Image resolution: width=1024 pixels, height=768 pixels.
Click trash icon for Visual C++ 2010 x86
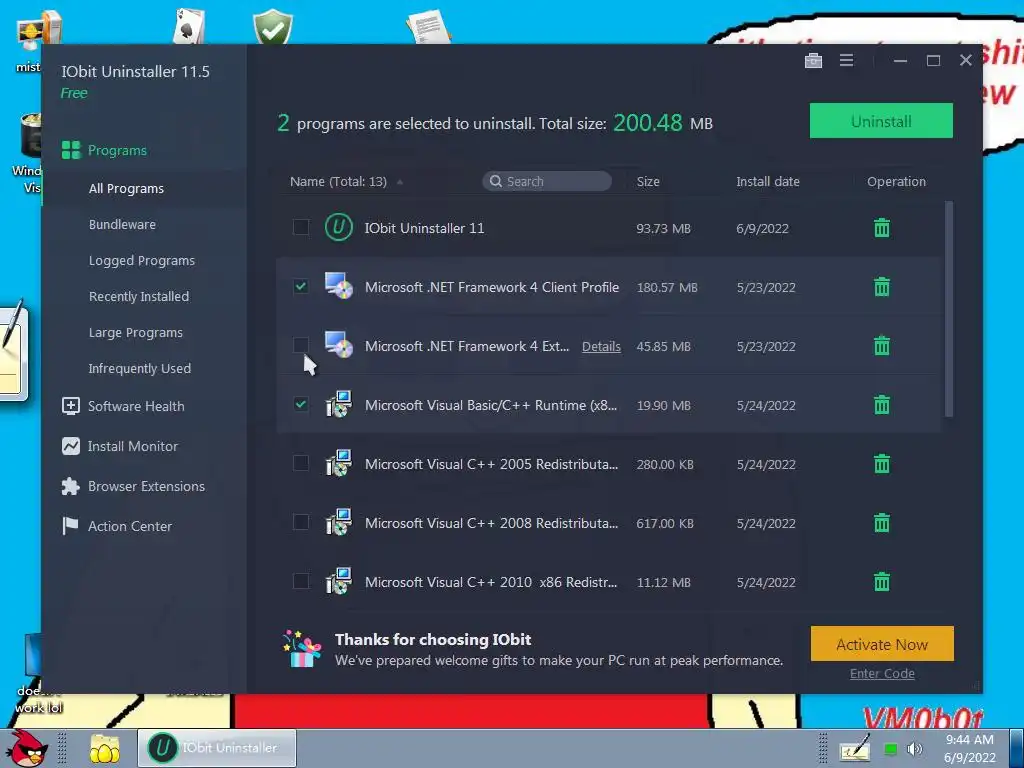(x=882, y=581)
